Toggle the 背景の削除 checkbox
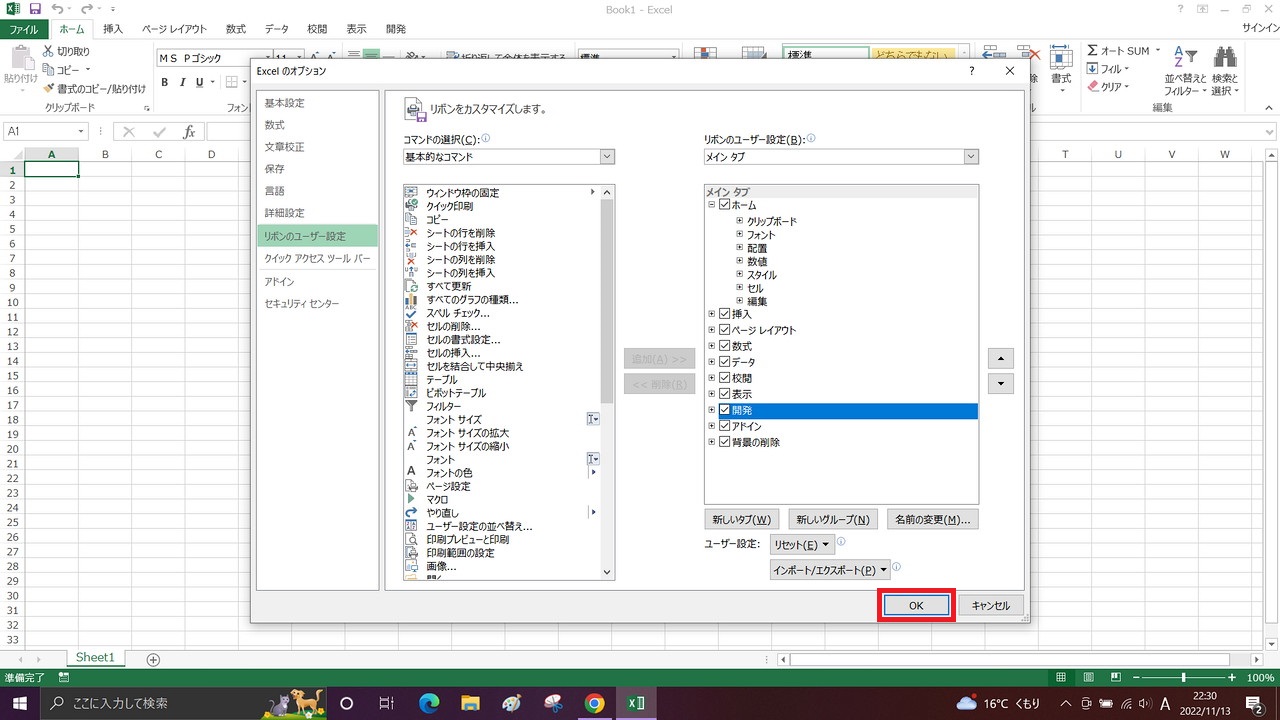 (725, 442)
